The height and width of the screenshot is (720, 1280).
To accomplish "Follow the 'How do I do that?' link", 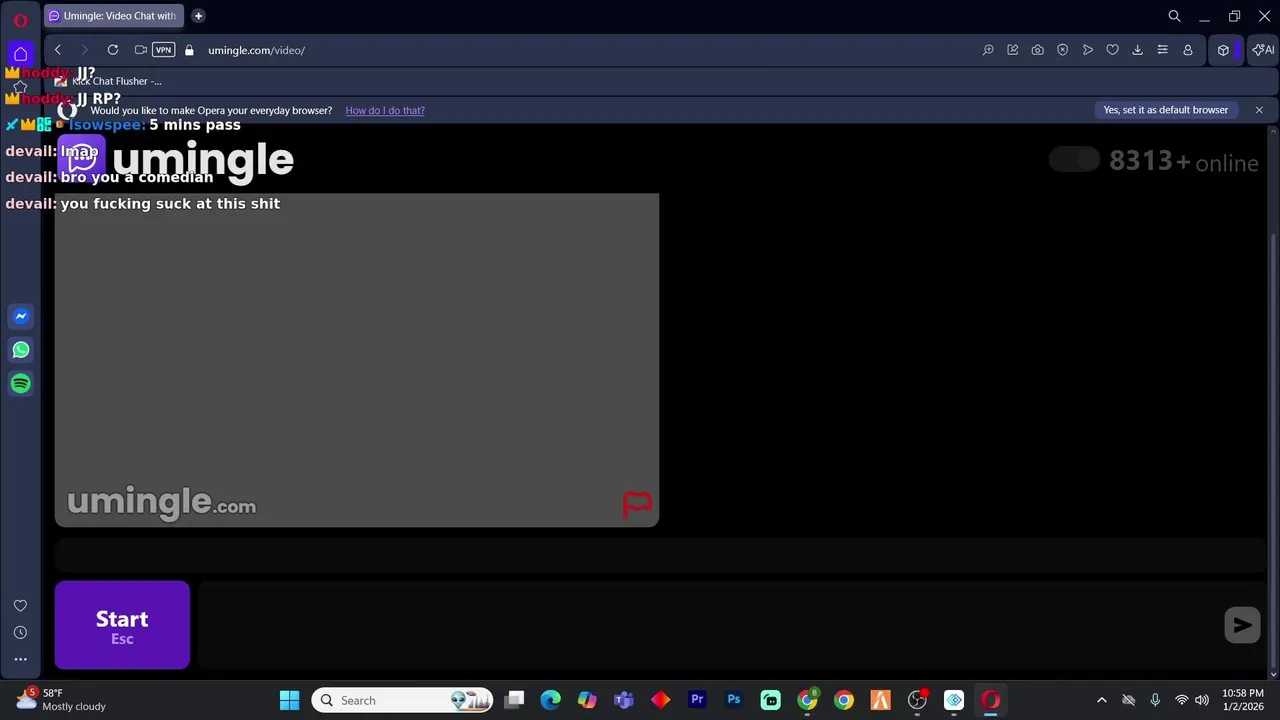I will [x=385, y=110].
